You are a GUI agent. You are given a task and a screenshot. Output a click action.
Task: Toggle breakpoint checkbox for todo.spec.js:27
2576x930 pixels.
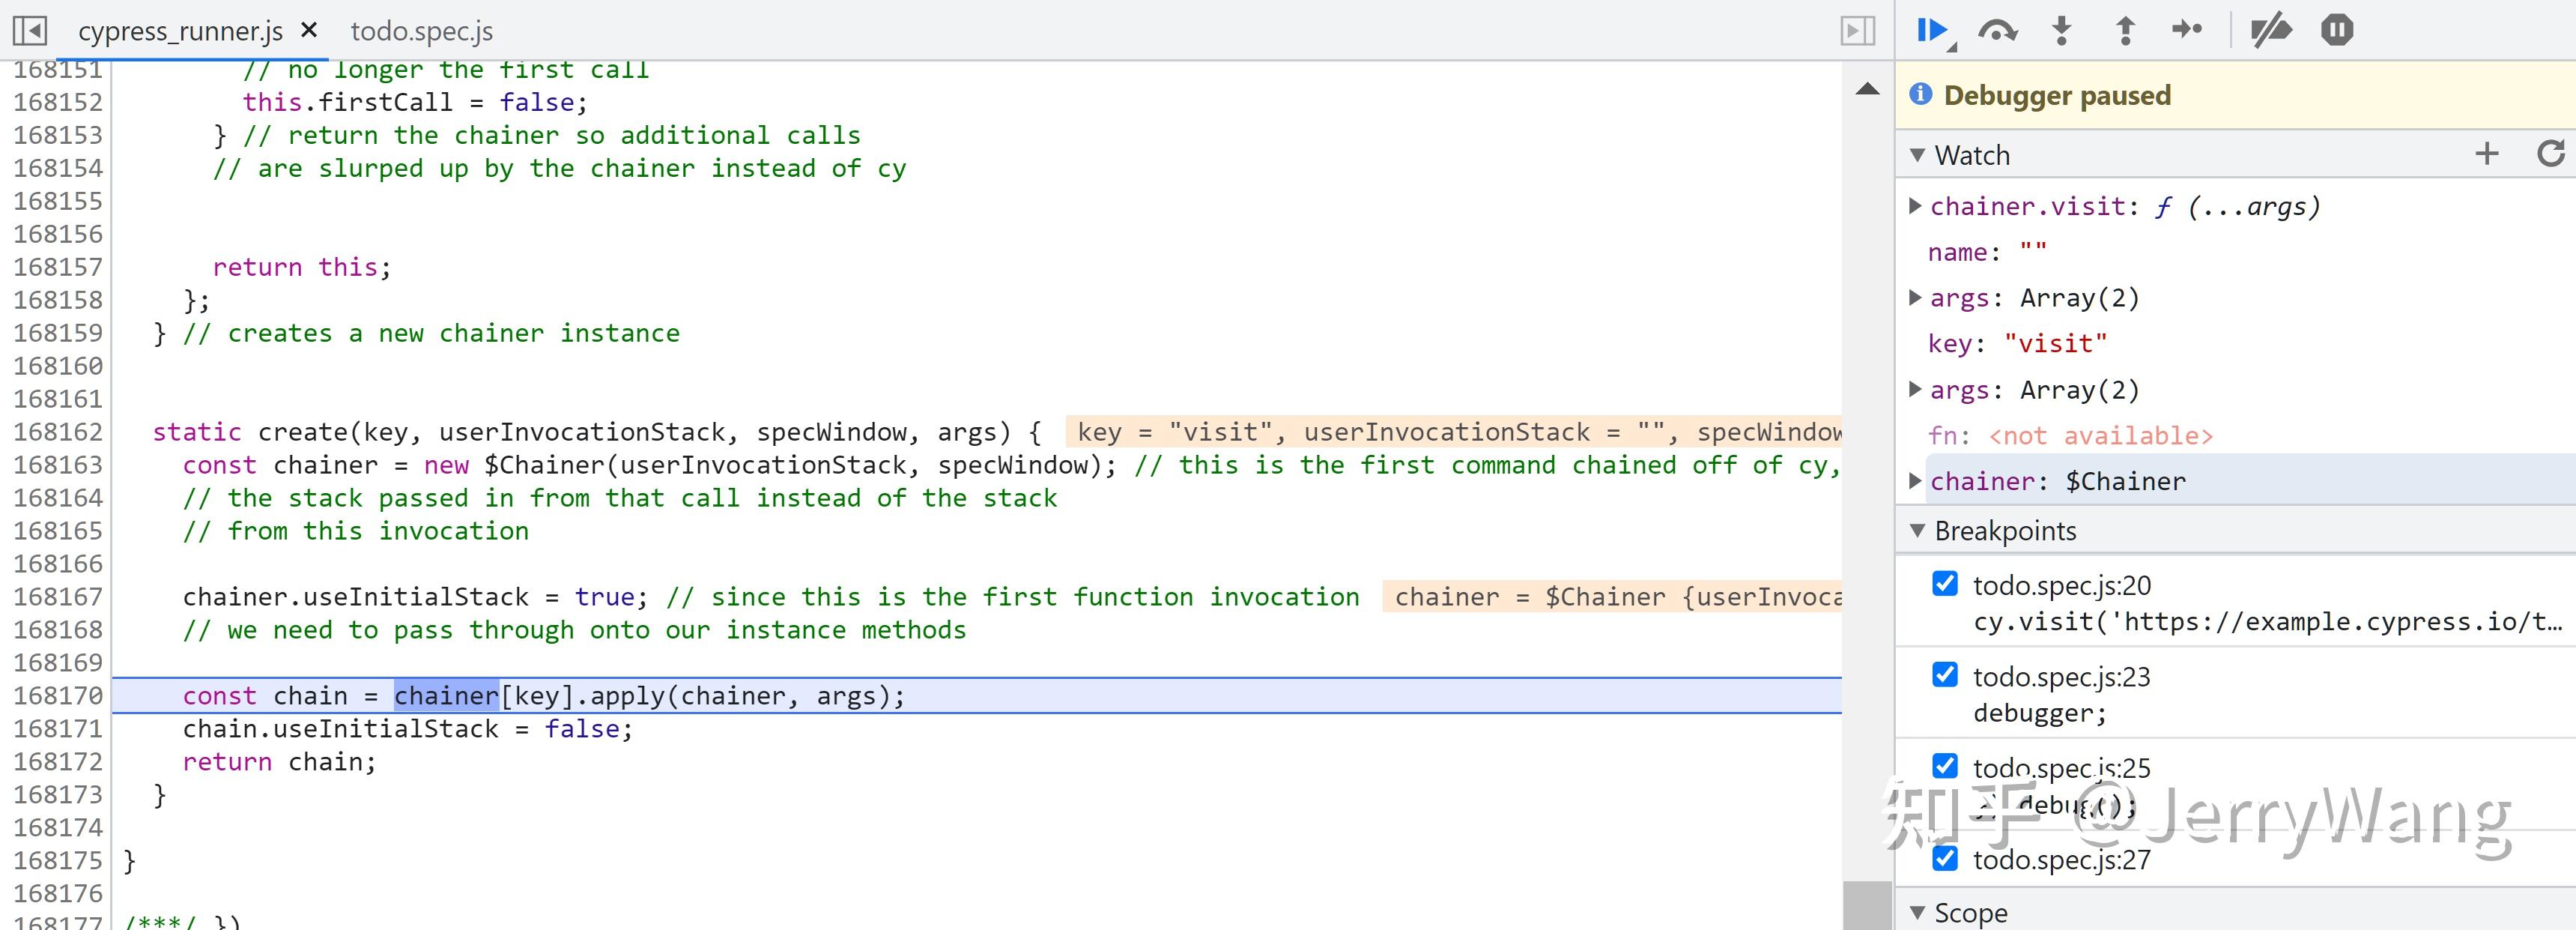pyautogui.click(x=1945, y=858)
